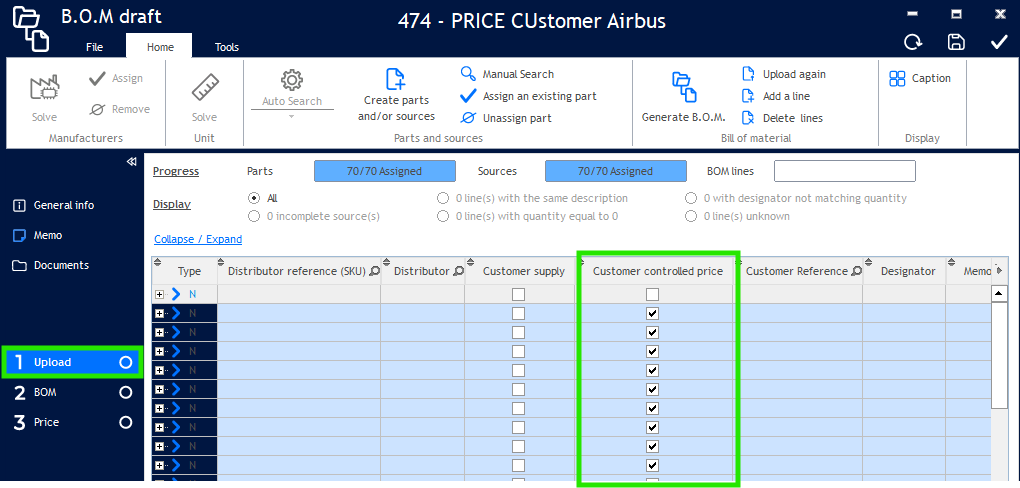
Task: Select Unassign part in ribbon
Action: (x=468, y=118)
